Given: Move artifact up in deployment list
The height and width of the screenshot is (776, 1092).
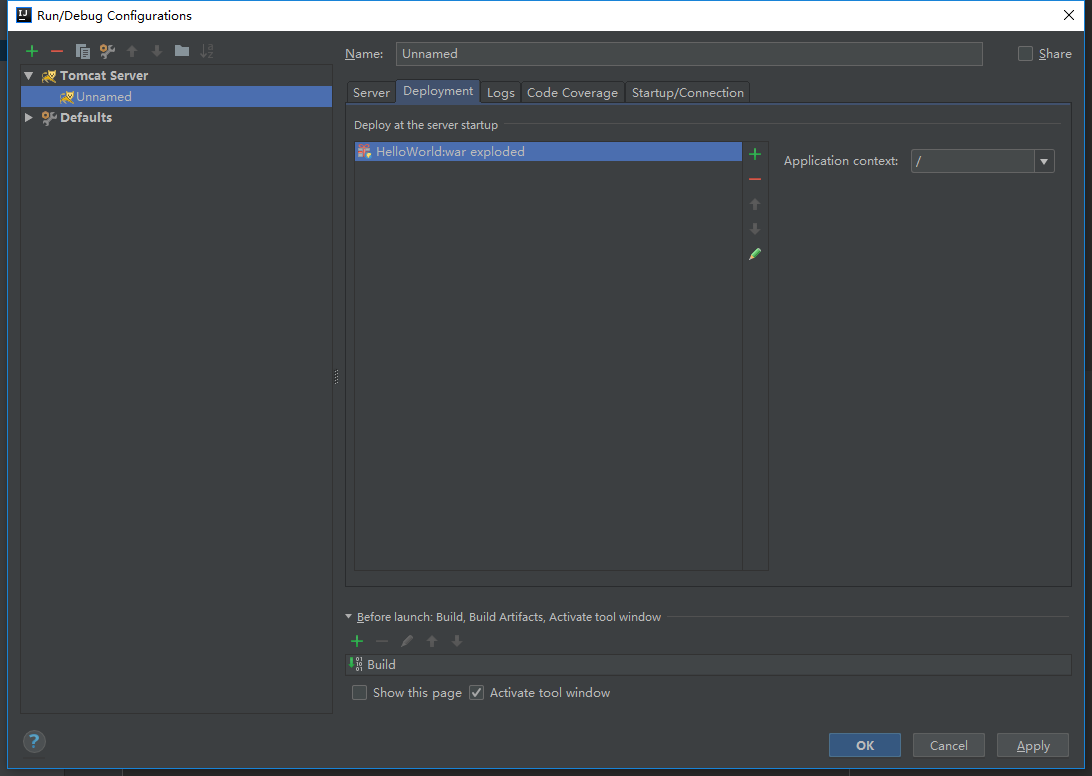Looking at the screenshot, I should pos(755,204).
